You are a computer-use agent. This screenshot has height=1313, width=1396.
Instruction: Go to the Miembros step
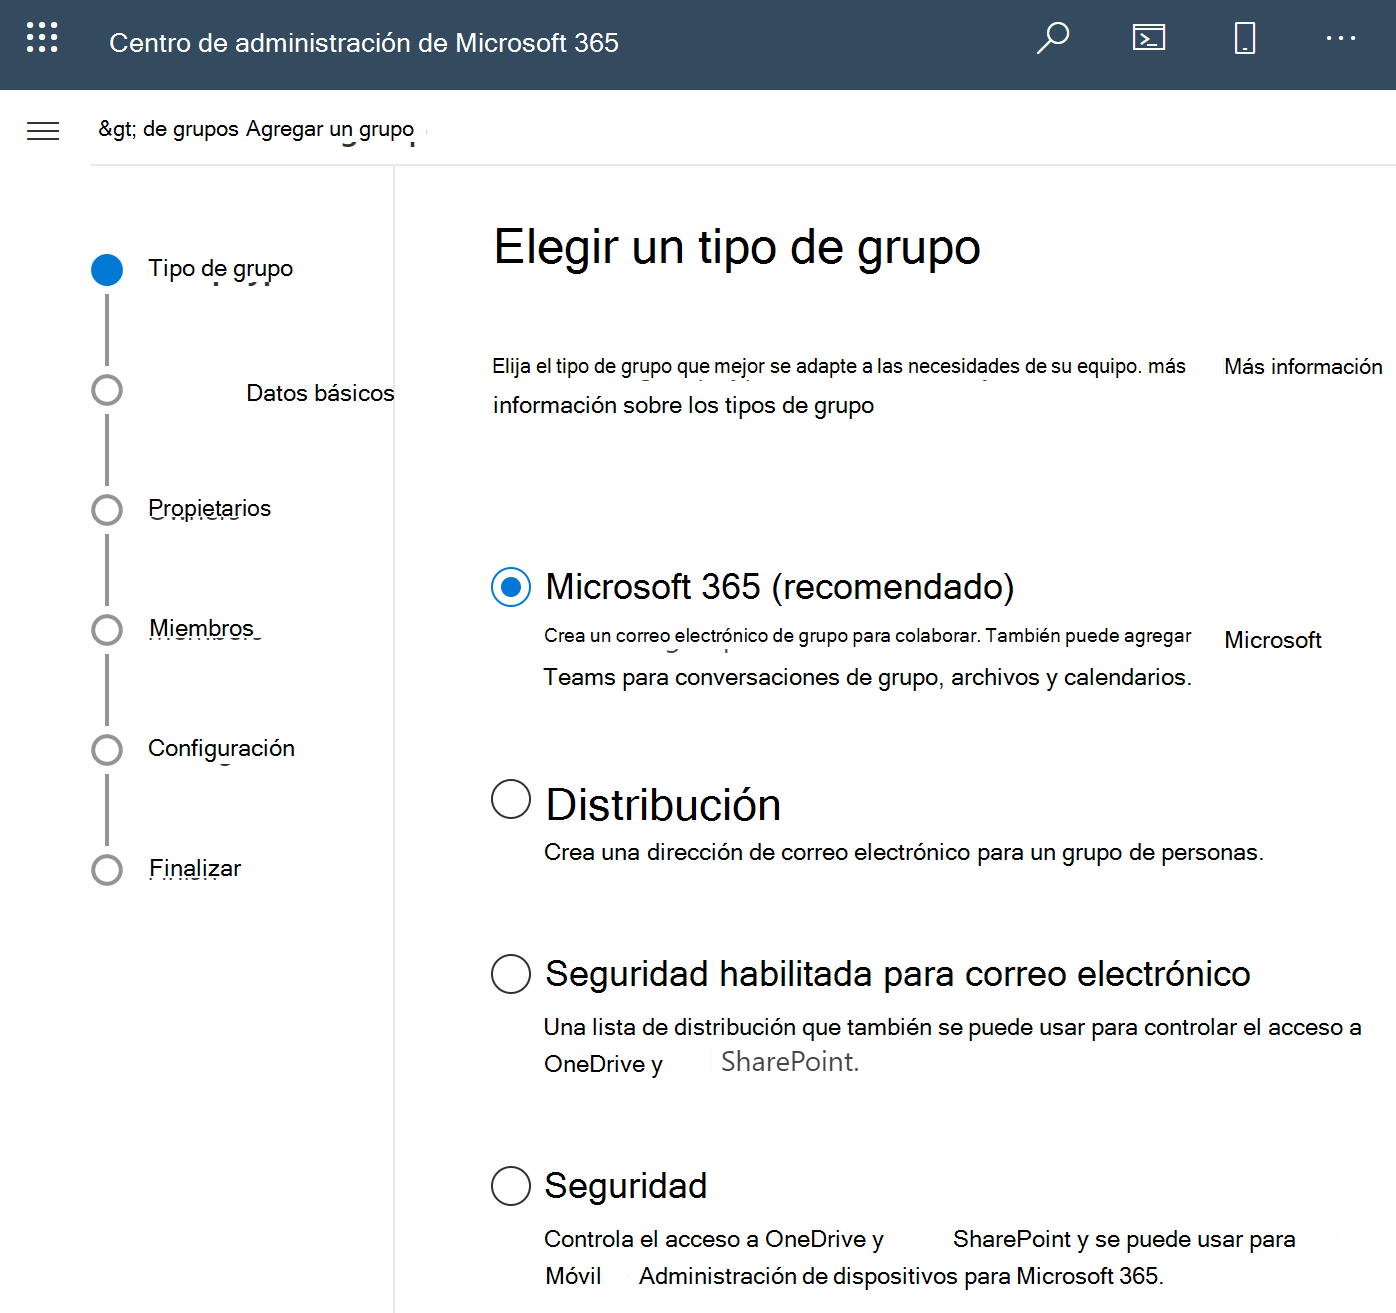click(202, 628)
